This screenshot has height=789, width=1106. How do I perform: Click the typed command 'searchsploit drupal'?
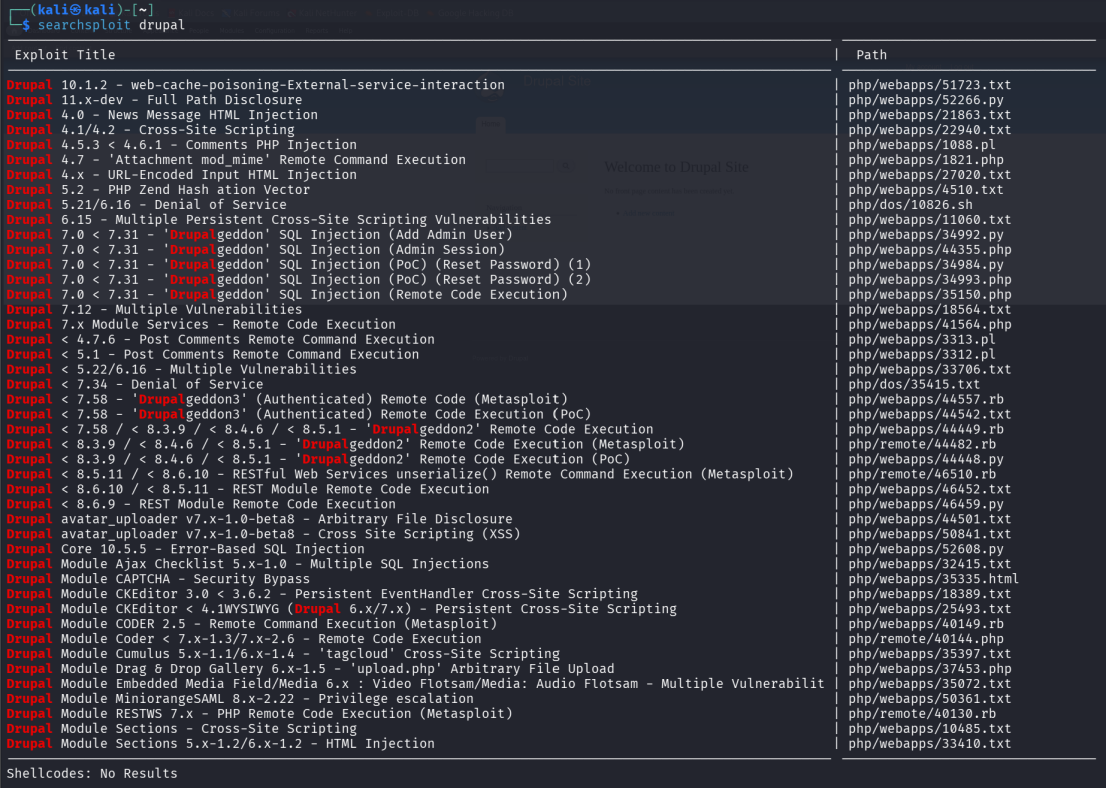tap(111, 25)
